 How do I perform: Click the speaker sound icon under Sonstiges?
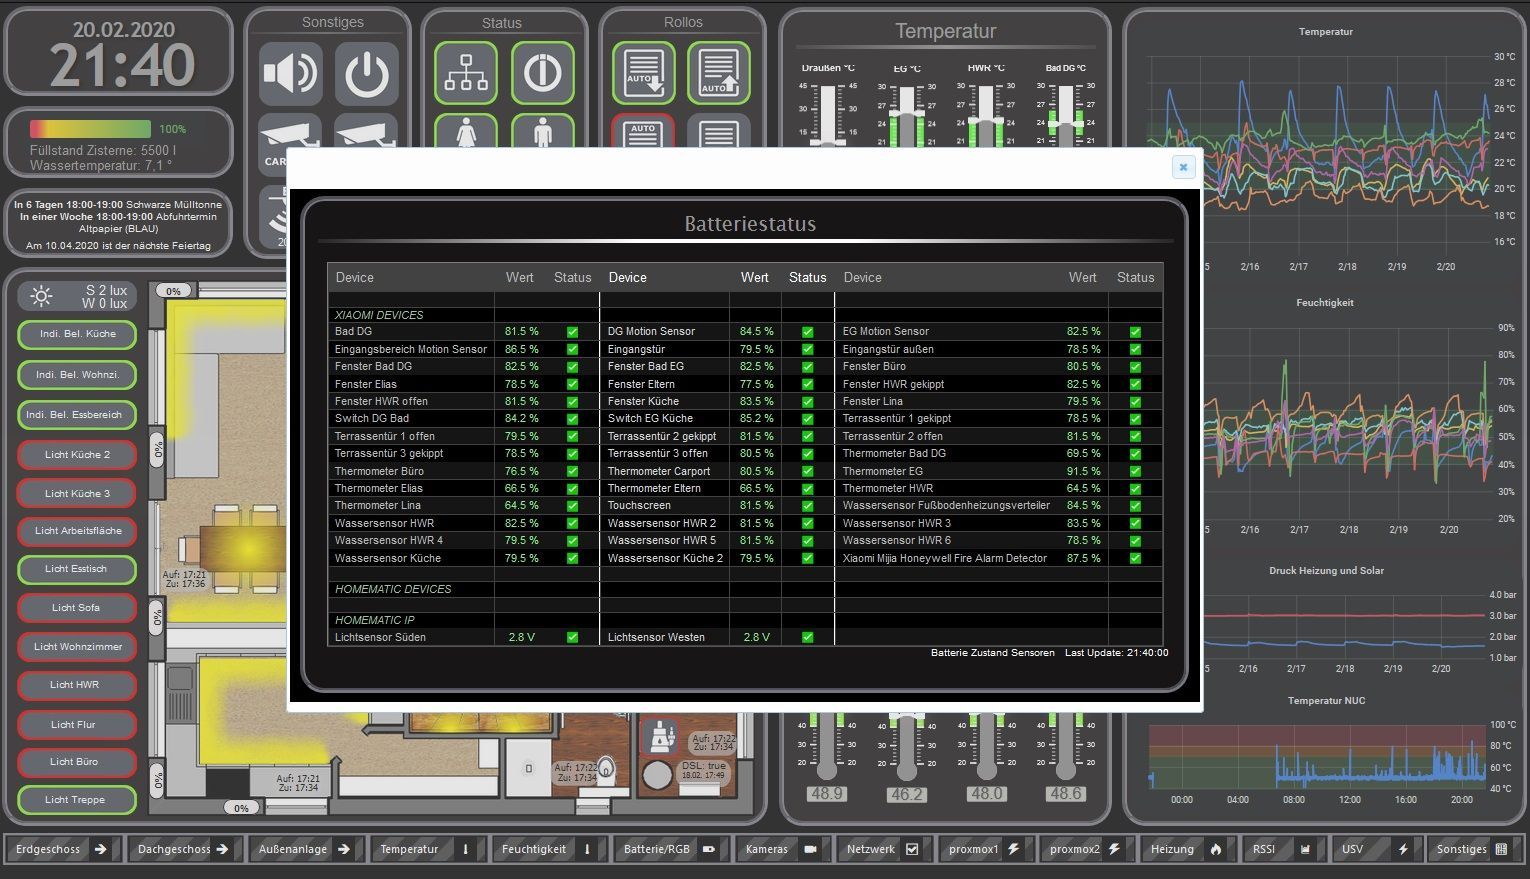tap(290, 74)
